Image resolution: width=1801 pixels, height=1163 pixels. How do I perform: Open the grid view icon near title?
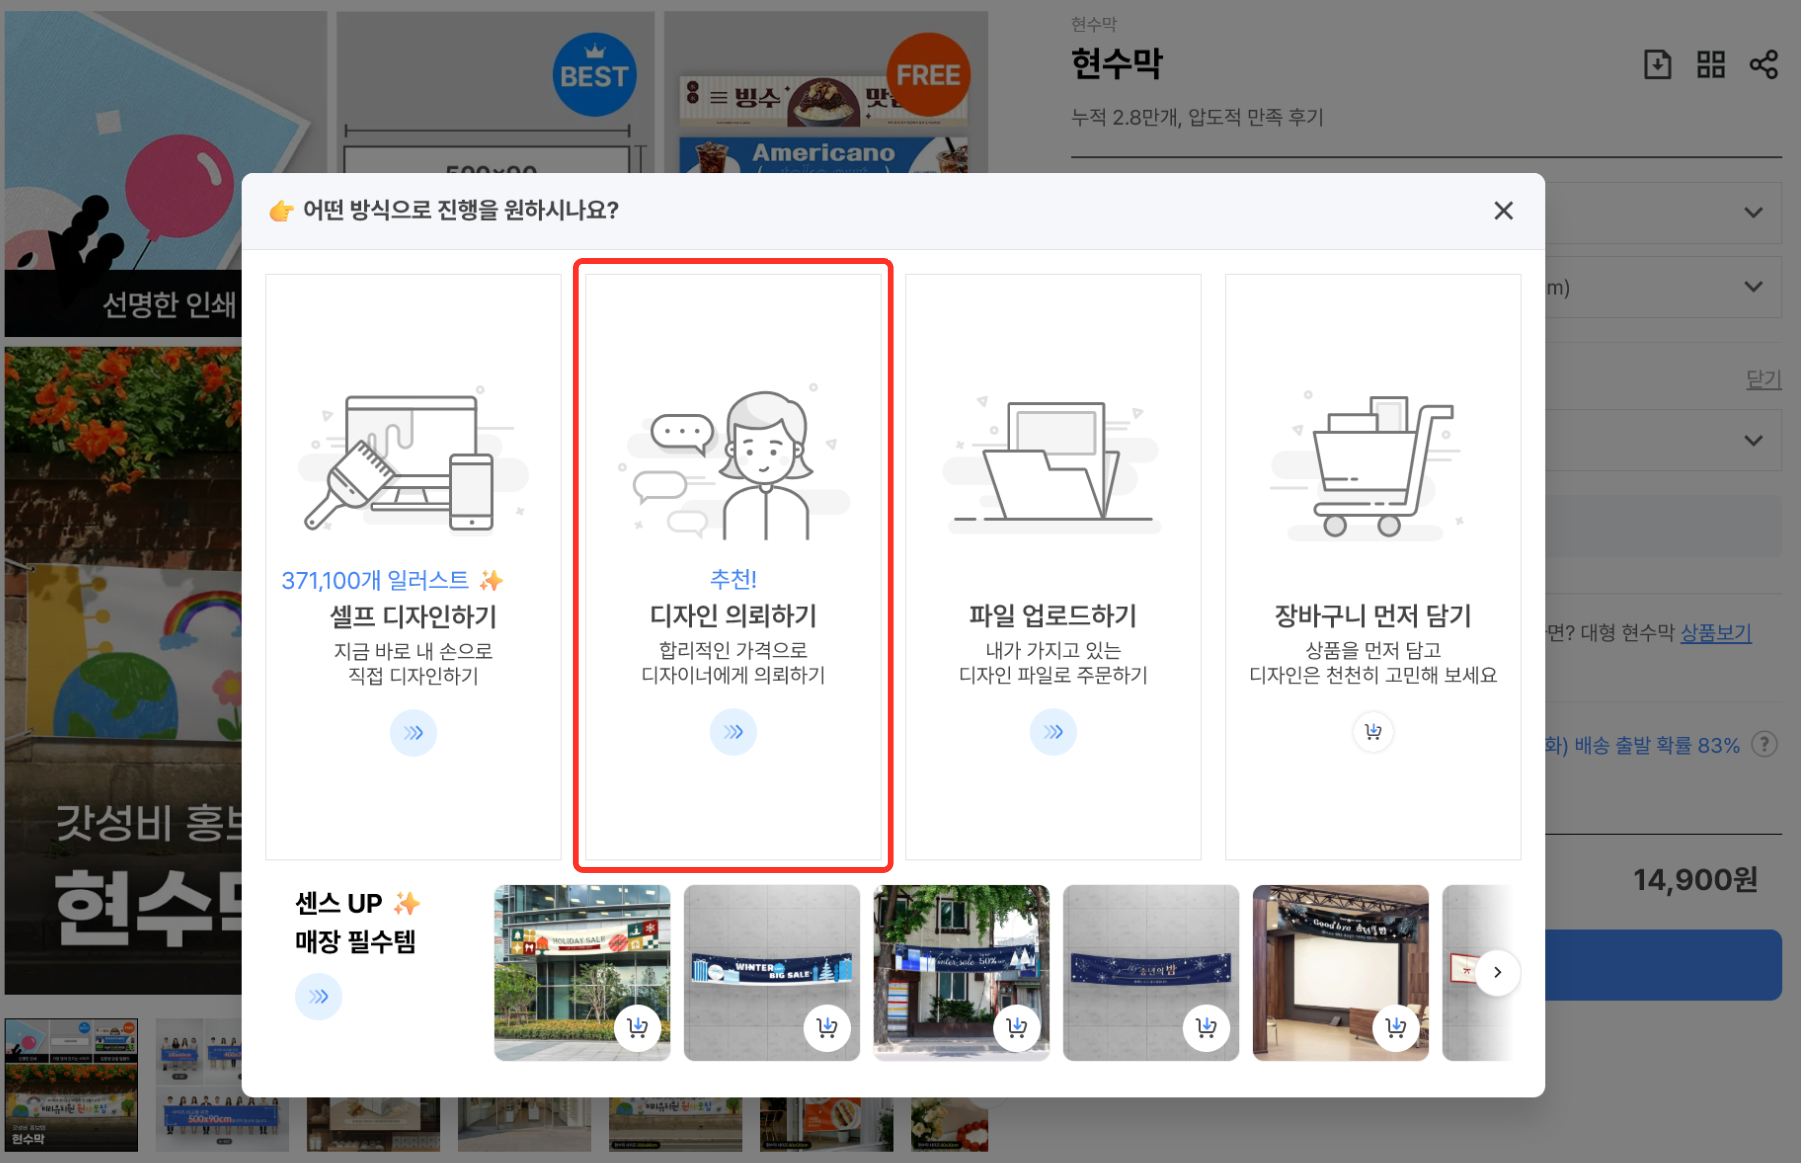pyautogui.click(x=1711, y=65)
